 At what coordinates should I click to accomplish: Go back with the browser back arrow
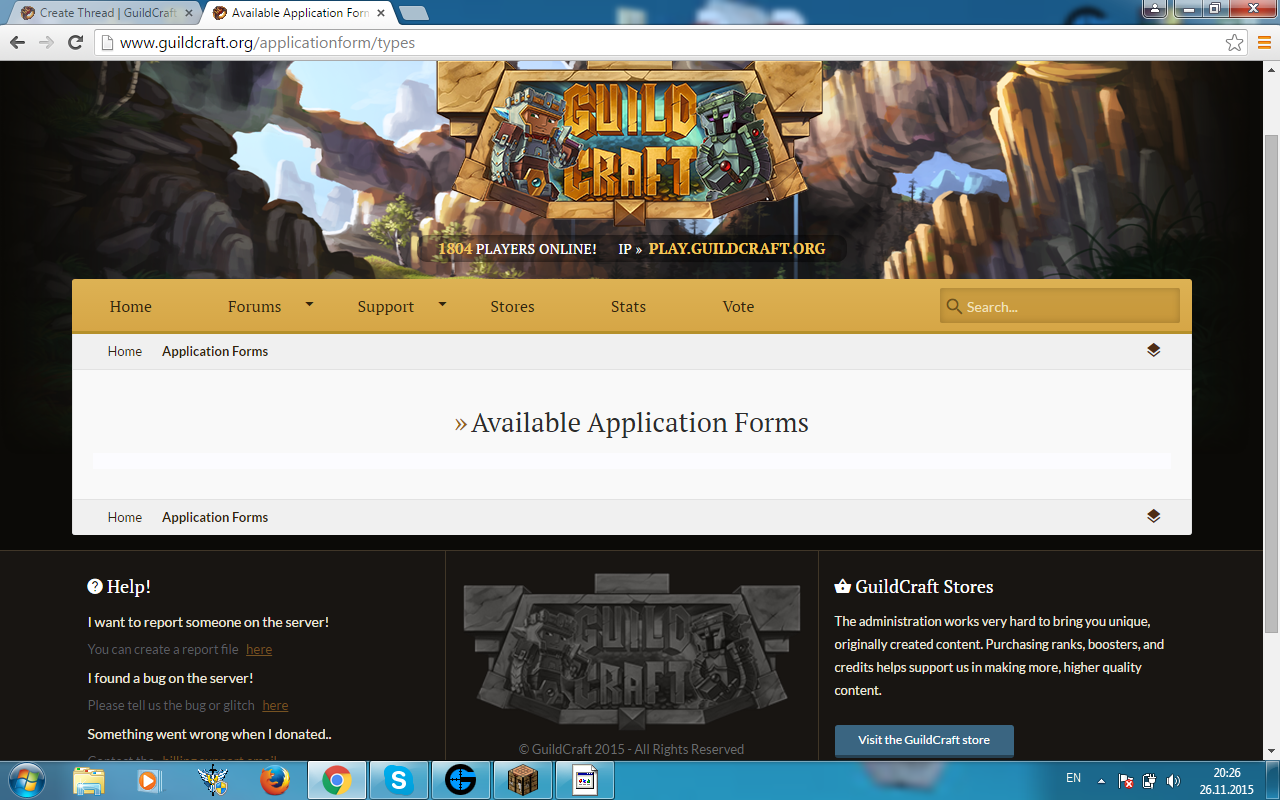click(x=17, y=42)
